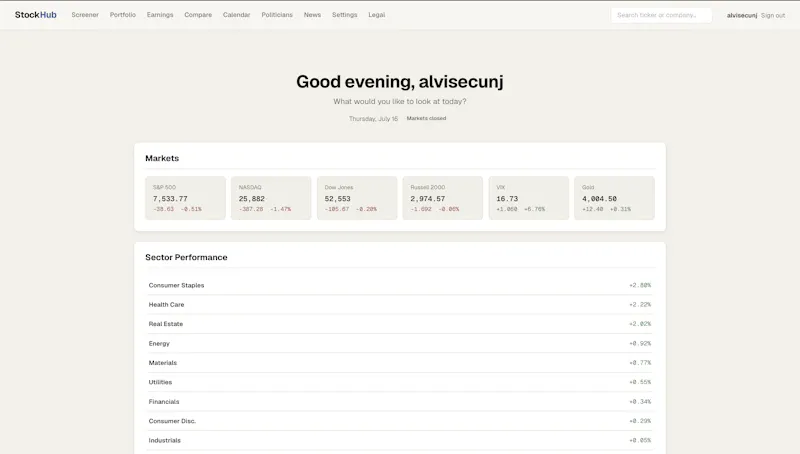This screenshot has height=454, width=800.
Task: Select the NASDAQ market card
Action: click(x=271, y=198)
